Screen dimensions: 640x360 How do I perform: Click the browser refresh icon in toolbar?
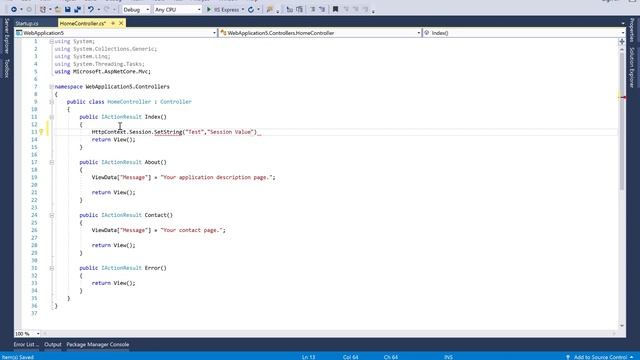tap(251, 9)
